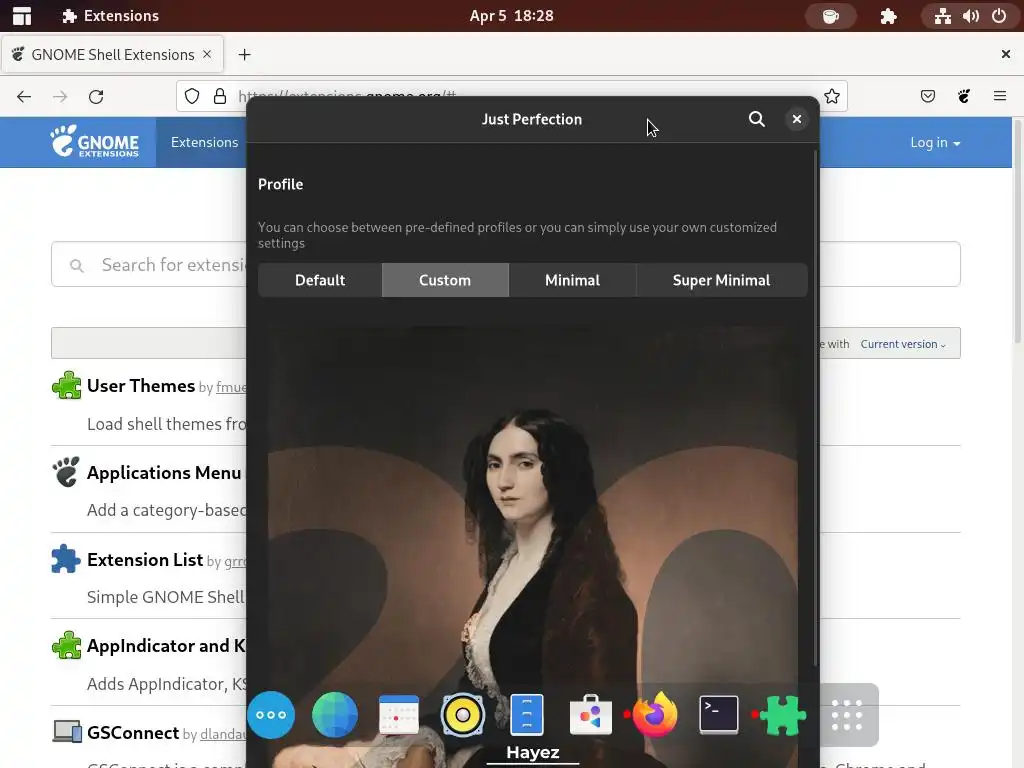Open the Extensions app menu in top bar
Image resolution: width=1024 pixels, height=768 pixels.
[x=110, y=16]
